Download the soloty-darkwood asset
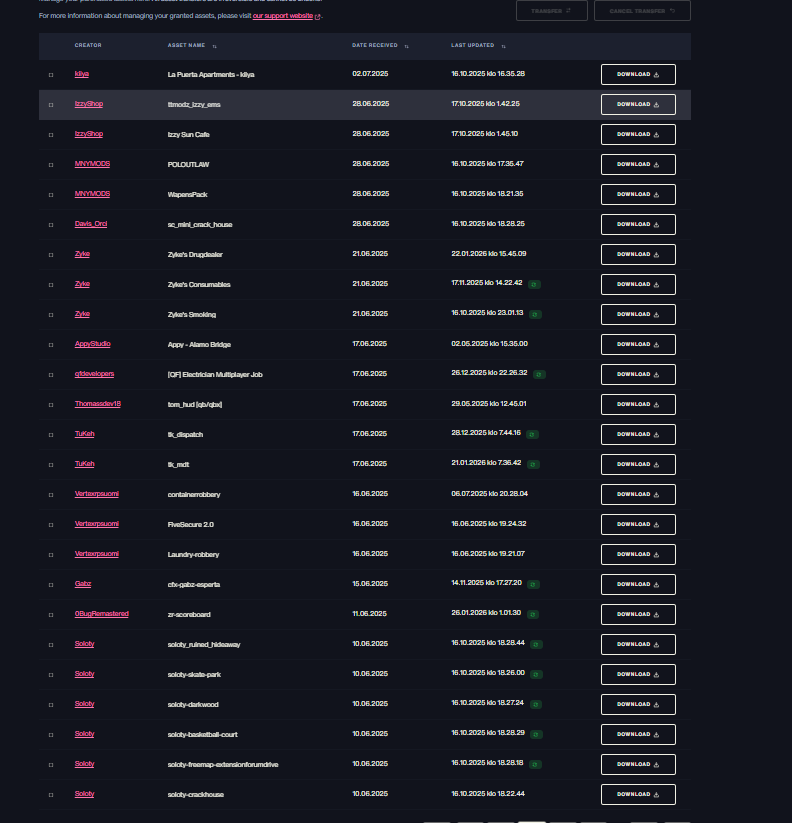 (638, 704)
